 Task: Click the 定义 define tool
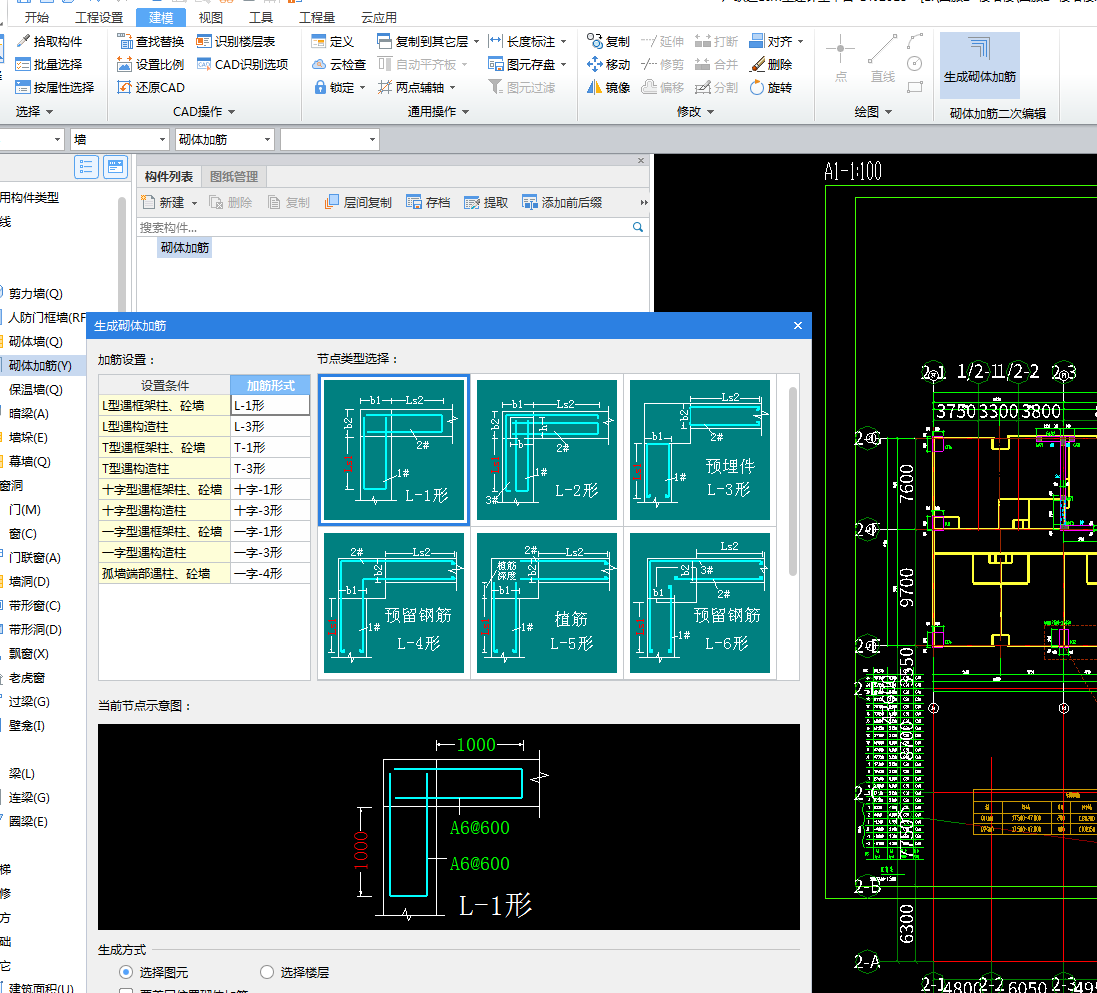click(x=333, y=41)
